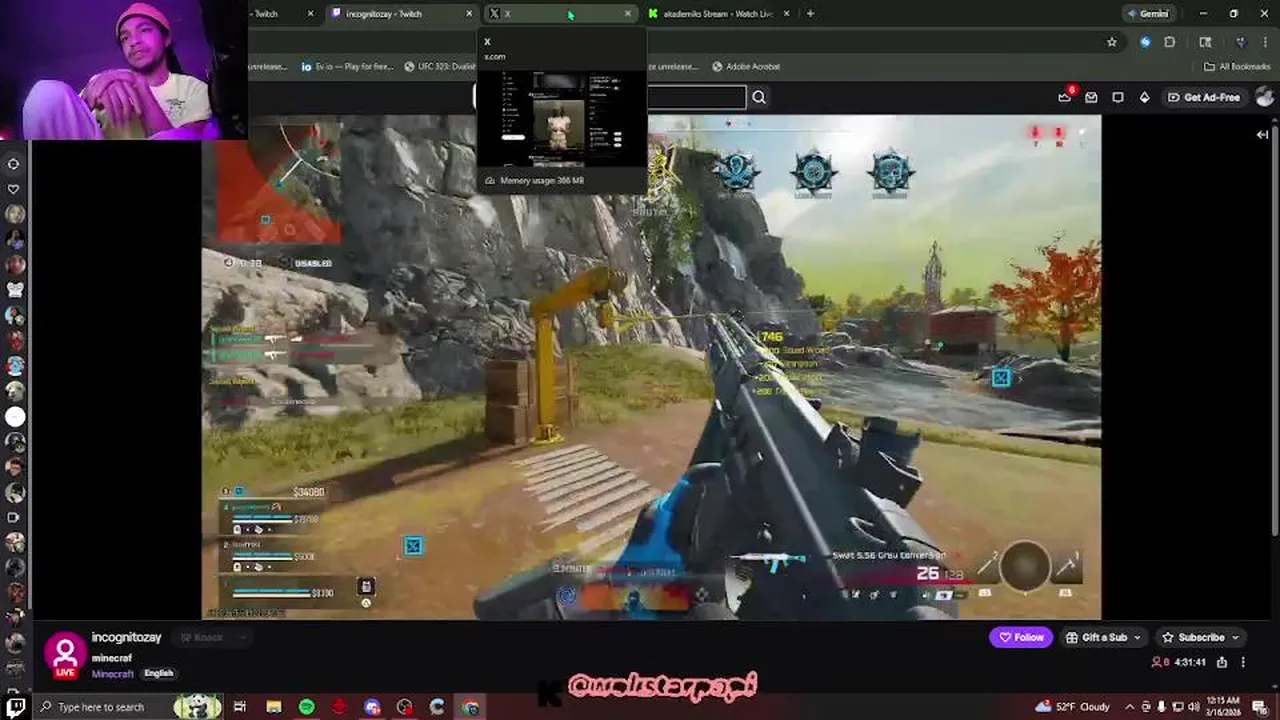Viewport: 1280px width, 720px height.
Task: Open the incognitozay streamer live avatar
Action: click(66, 656)
